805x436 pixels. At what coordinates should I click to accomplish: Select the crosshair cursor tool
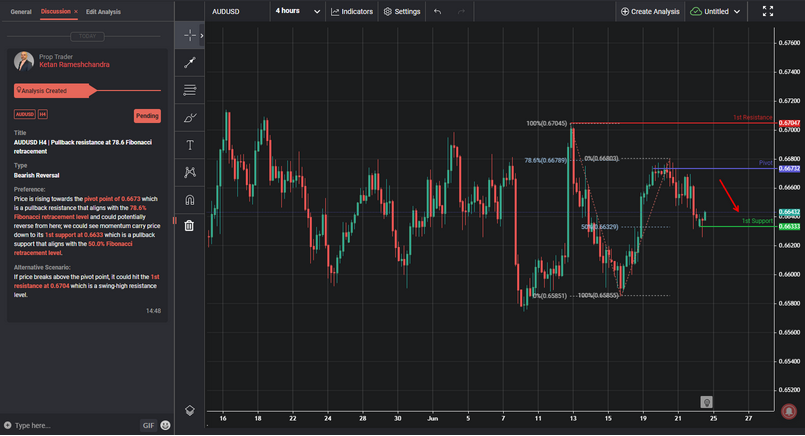(189, 35)
